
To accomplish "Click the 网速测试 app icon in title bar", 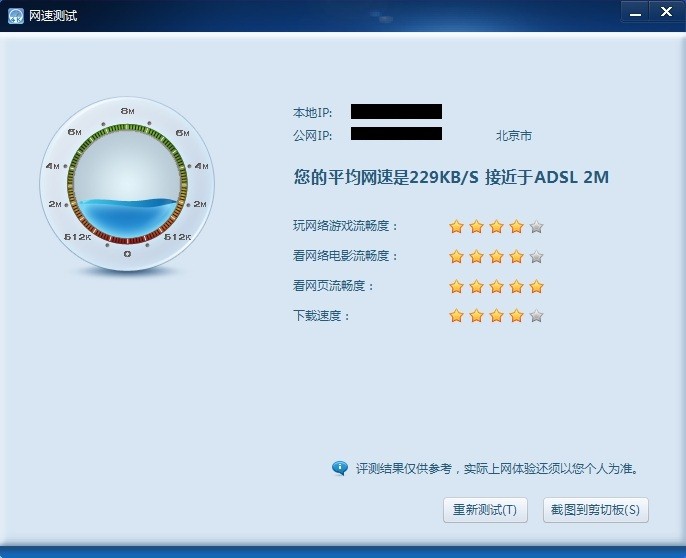I will coord(15,15).
